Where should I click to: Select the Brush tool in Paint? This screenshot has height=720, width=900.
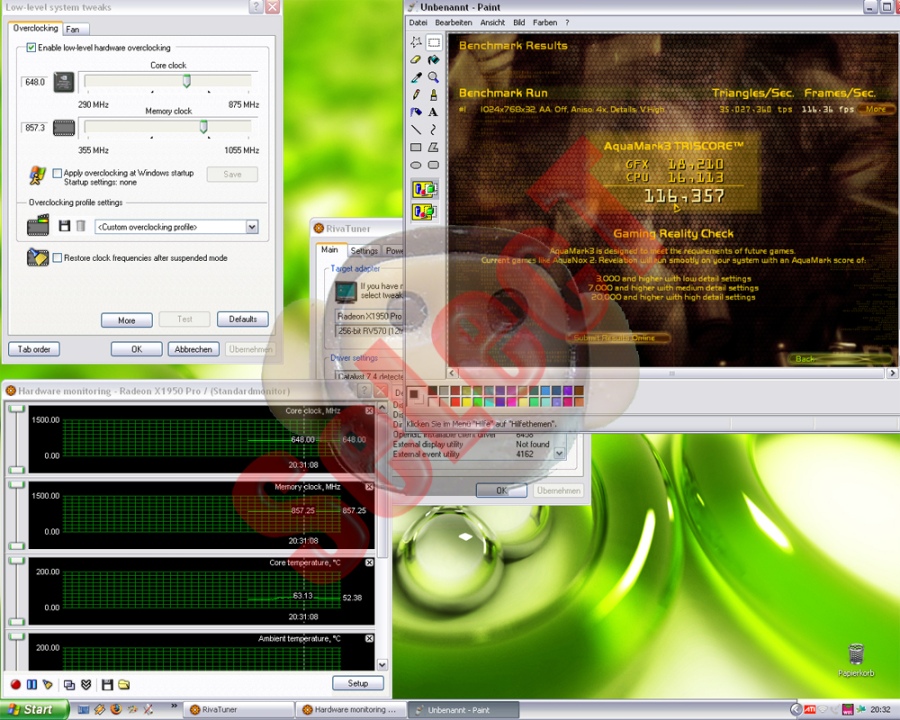[x=434, y=95]
